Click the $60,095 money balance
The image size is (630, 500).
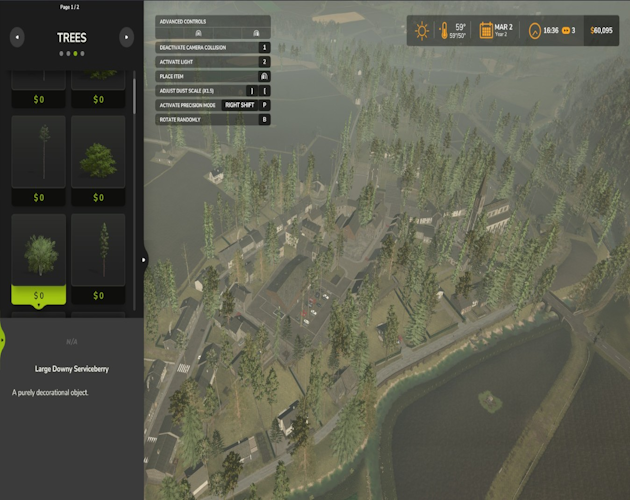pos(601,31)
